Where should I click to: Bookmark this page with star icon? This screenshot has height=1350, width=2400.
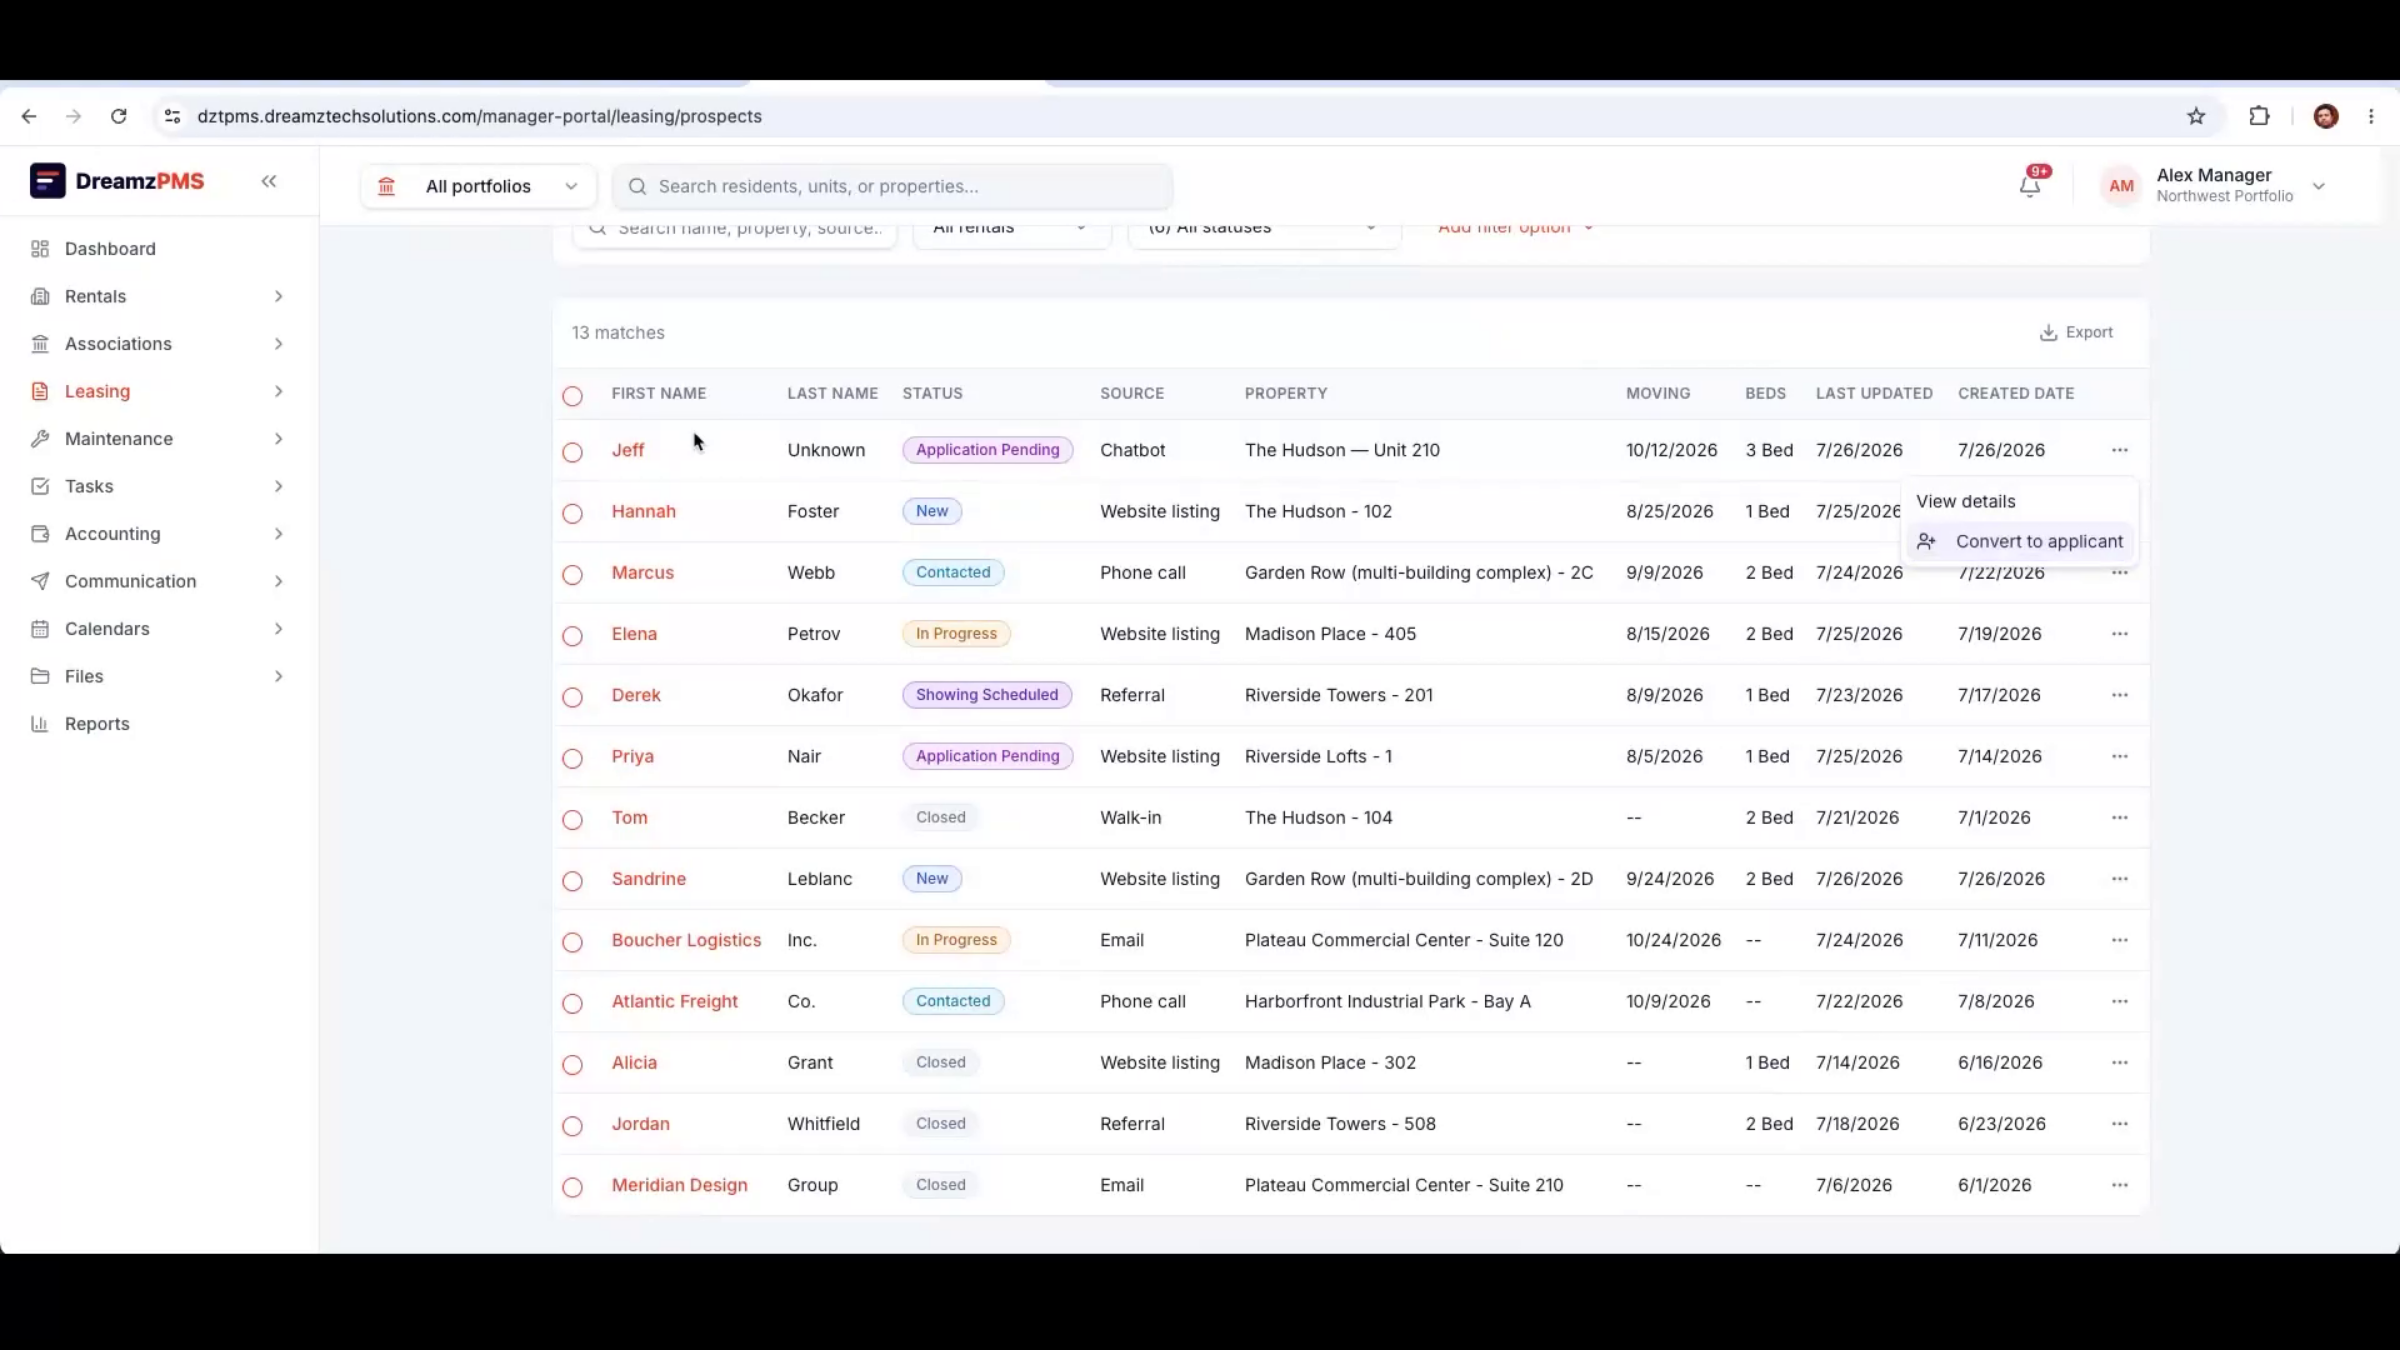[x=2196, y=116]
